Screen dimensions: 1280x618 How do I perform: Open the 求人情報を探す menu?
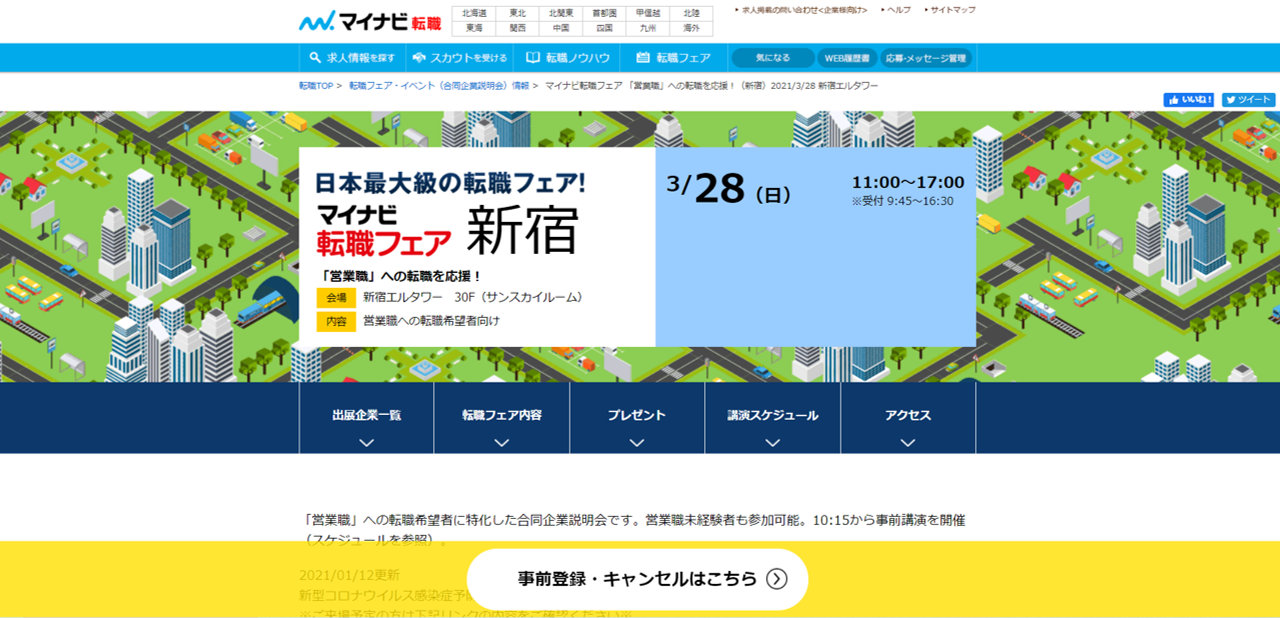[x=352, y=58]
